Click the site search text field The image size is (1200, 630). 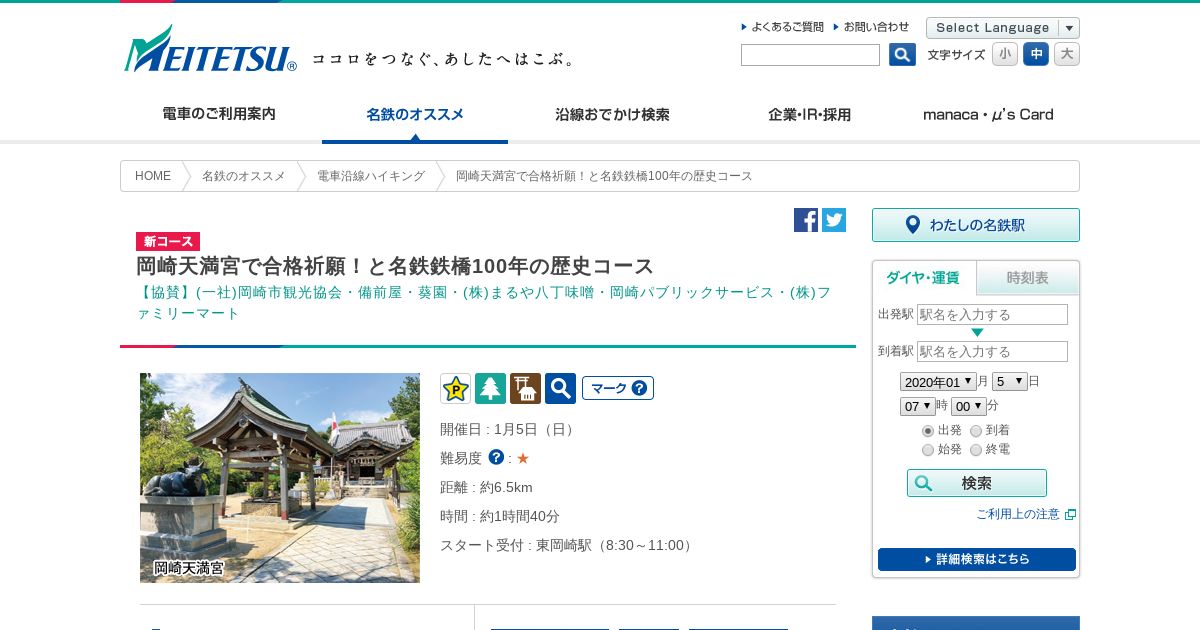pos(810,55)
